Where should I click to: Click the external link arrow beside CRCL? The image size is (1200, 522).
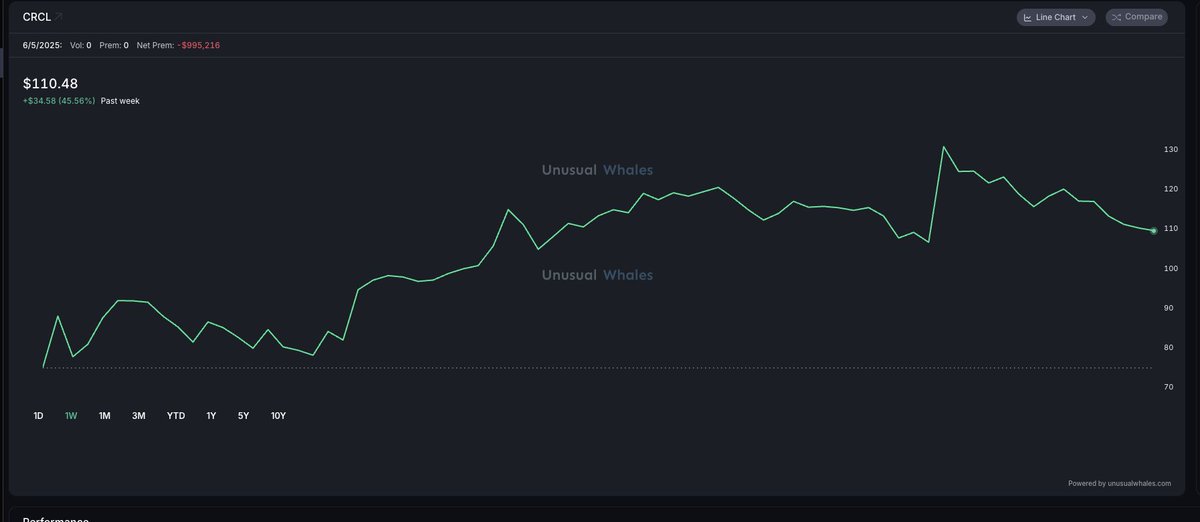click(x=58, y=17)
